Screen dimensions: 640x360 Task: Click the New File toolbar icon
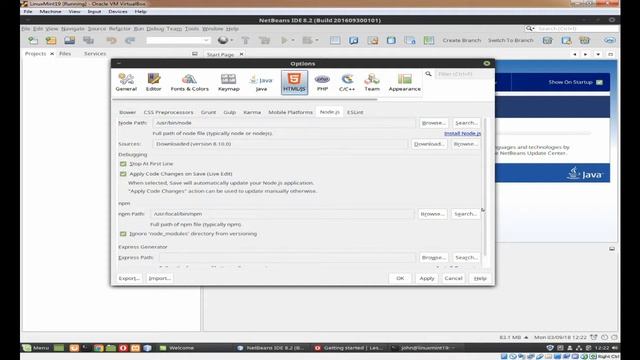point(33,40)
